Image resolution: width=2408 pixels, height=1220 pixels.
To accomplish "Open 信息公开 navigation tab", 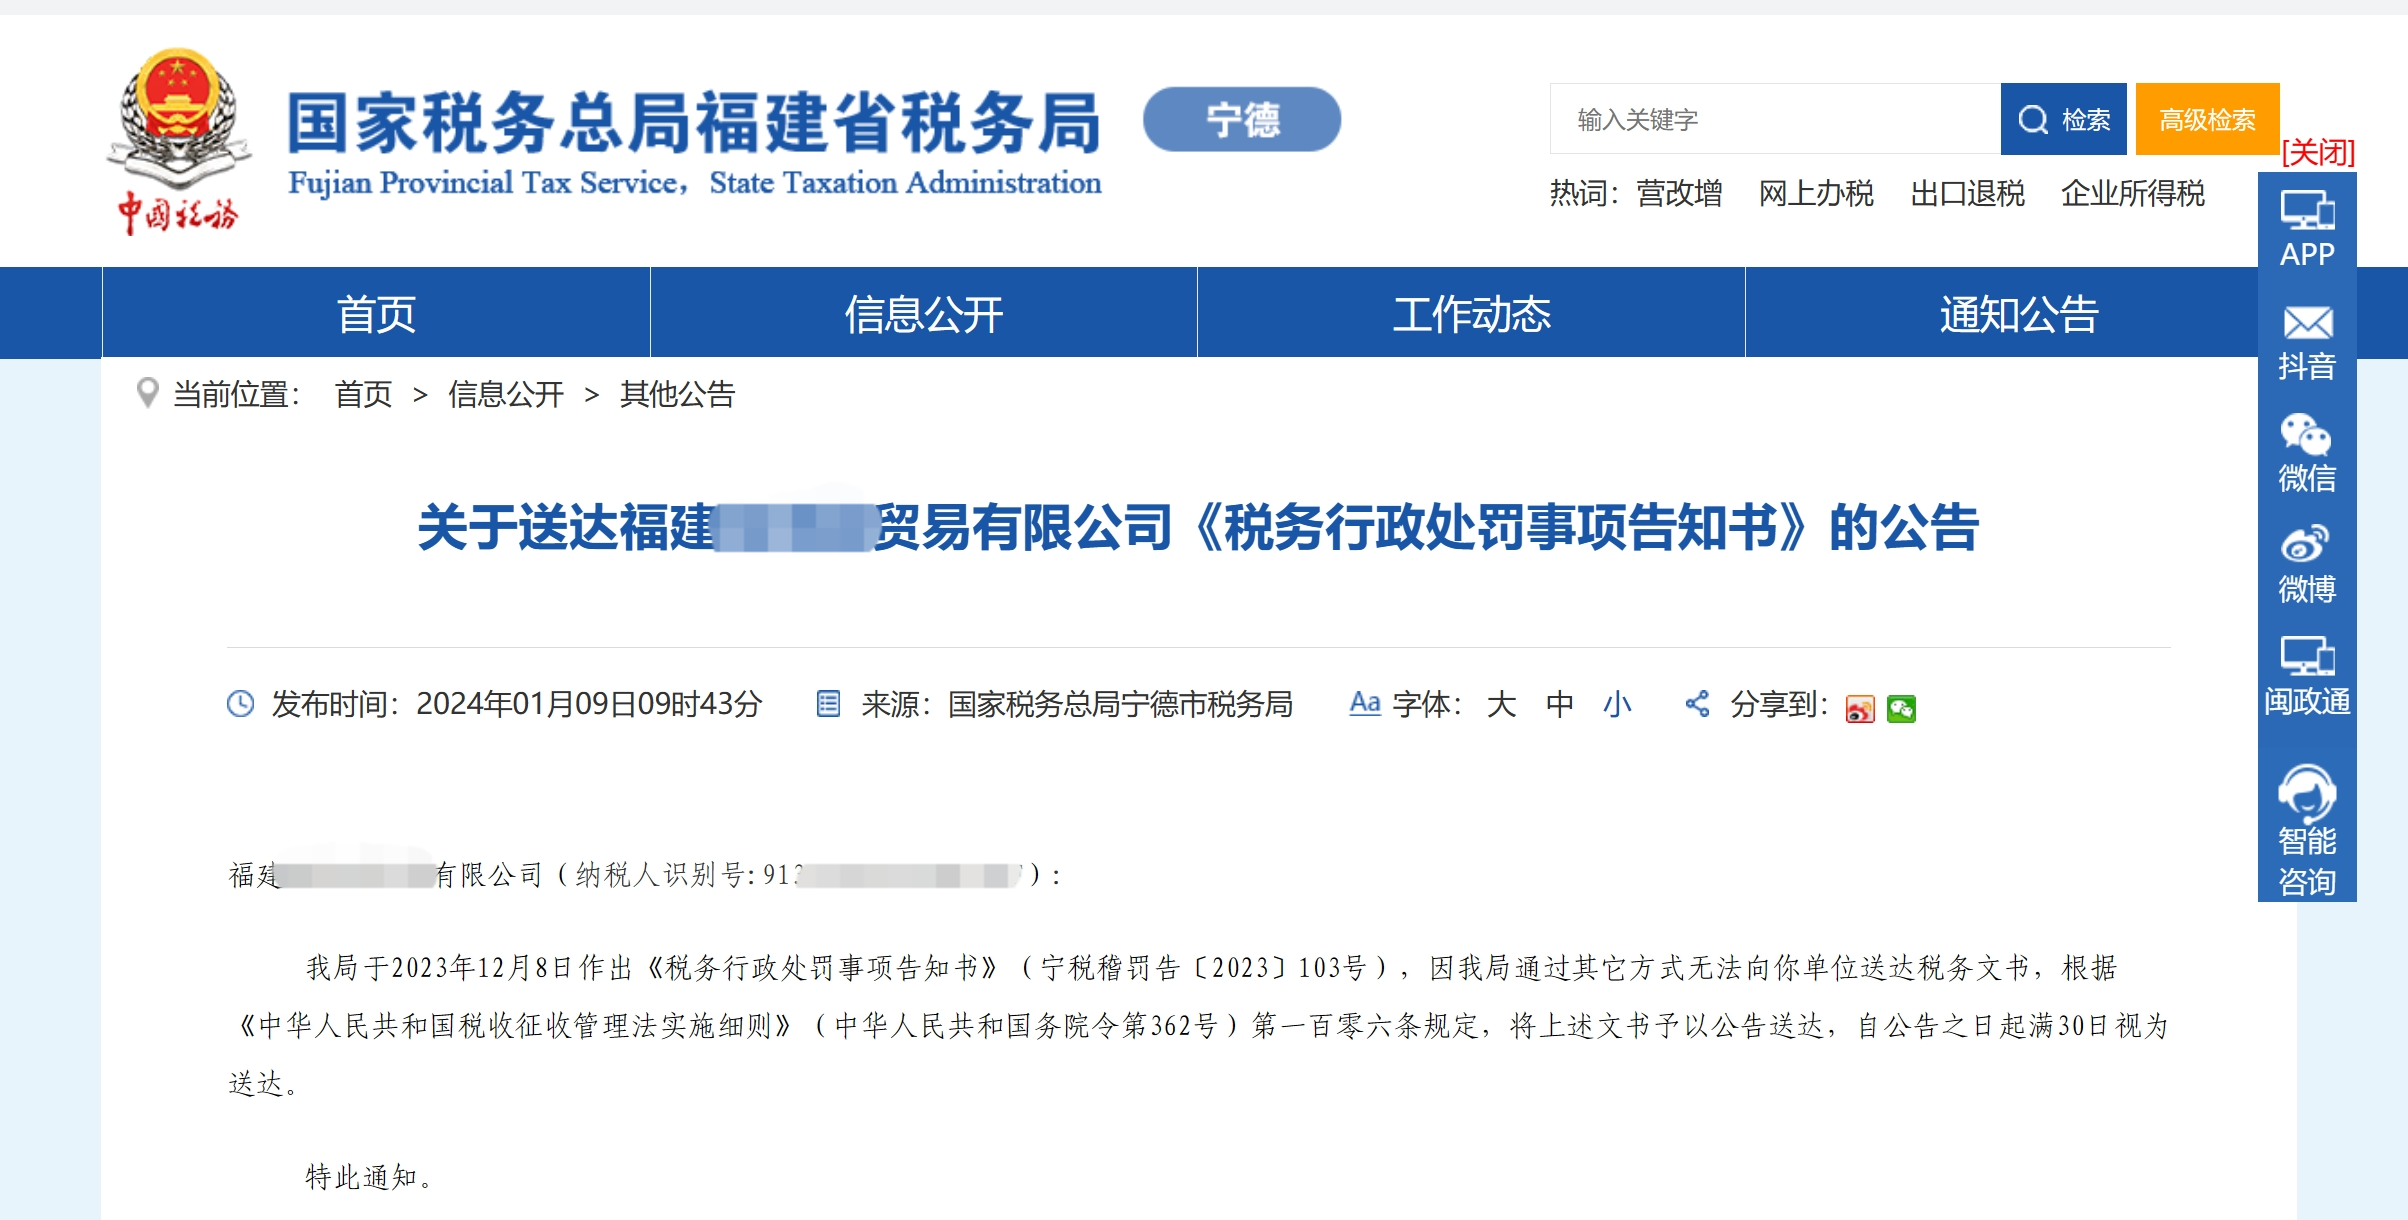I will click(x=924, y=313).
